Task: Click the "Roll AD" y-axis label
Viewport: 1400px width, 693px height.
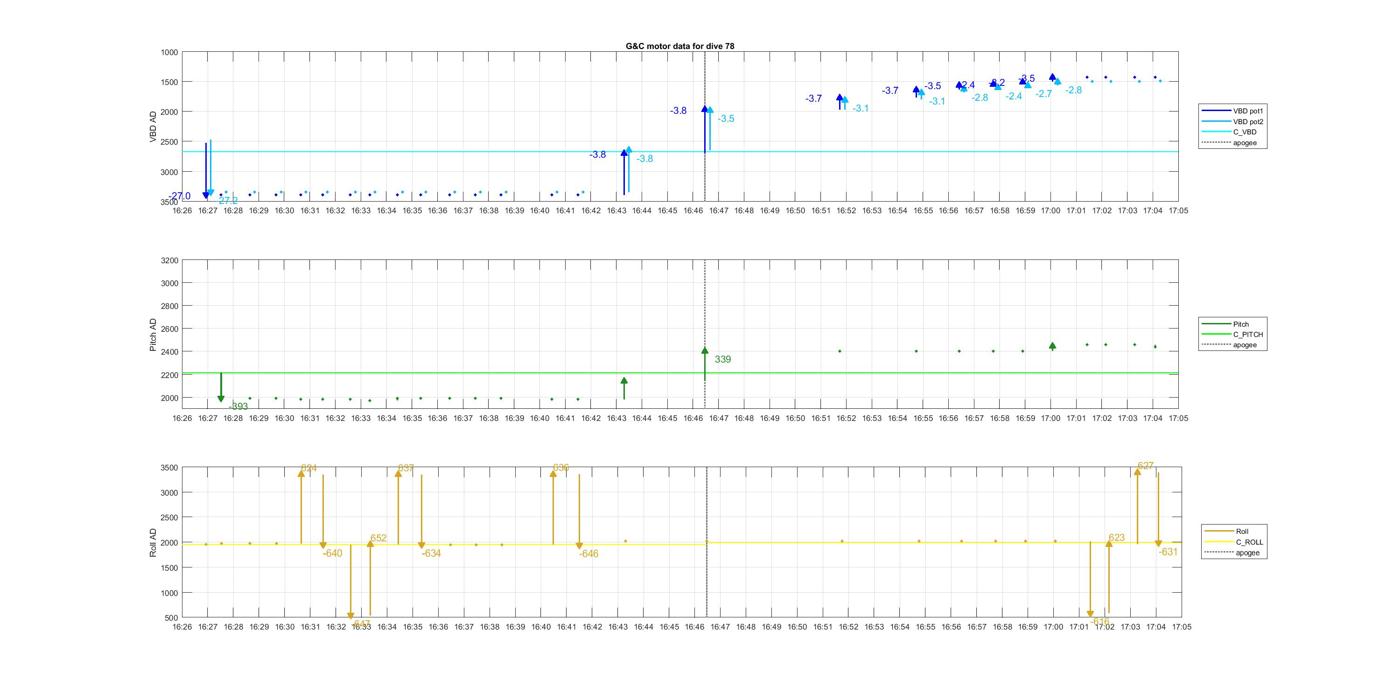Action: click(154, 542)
